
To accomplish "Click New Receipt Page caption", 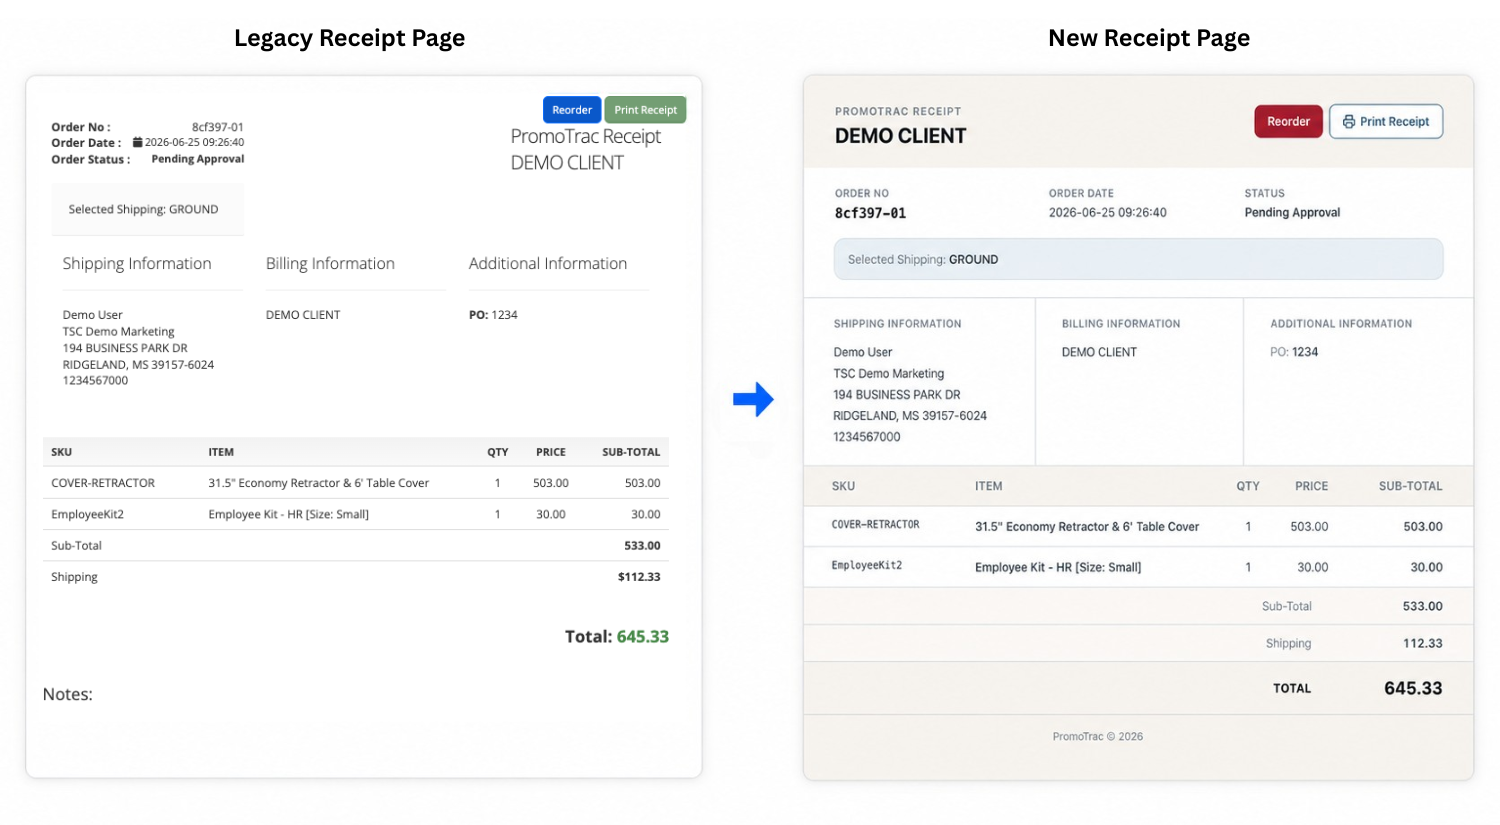I will 1149,38.
